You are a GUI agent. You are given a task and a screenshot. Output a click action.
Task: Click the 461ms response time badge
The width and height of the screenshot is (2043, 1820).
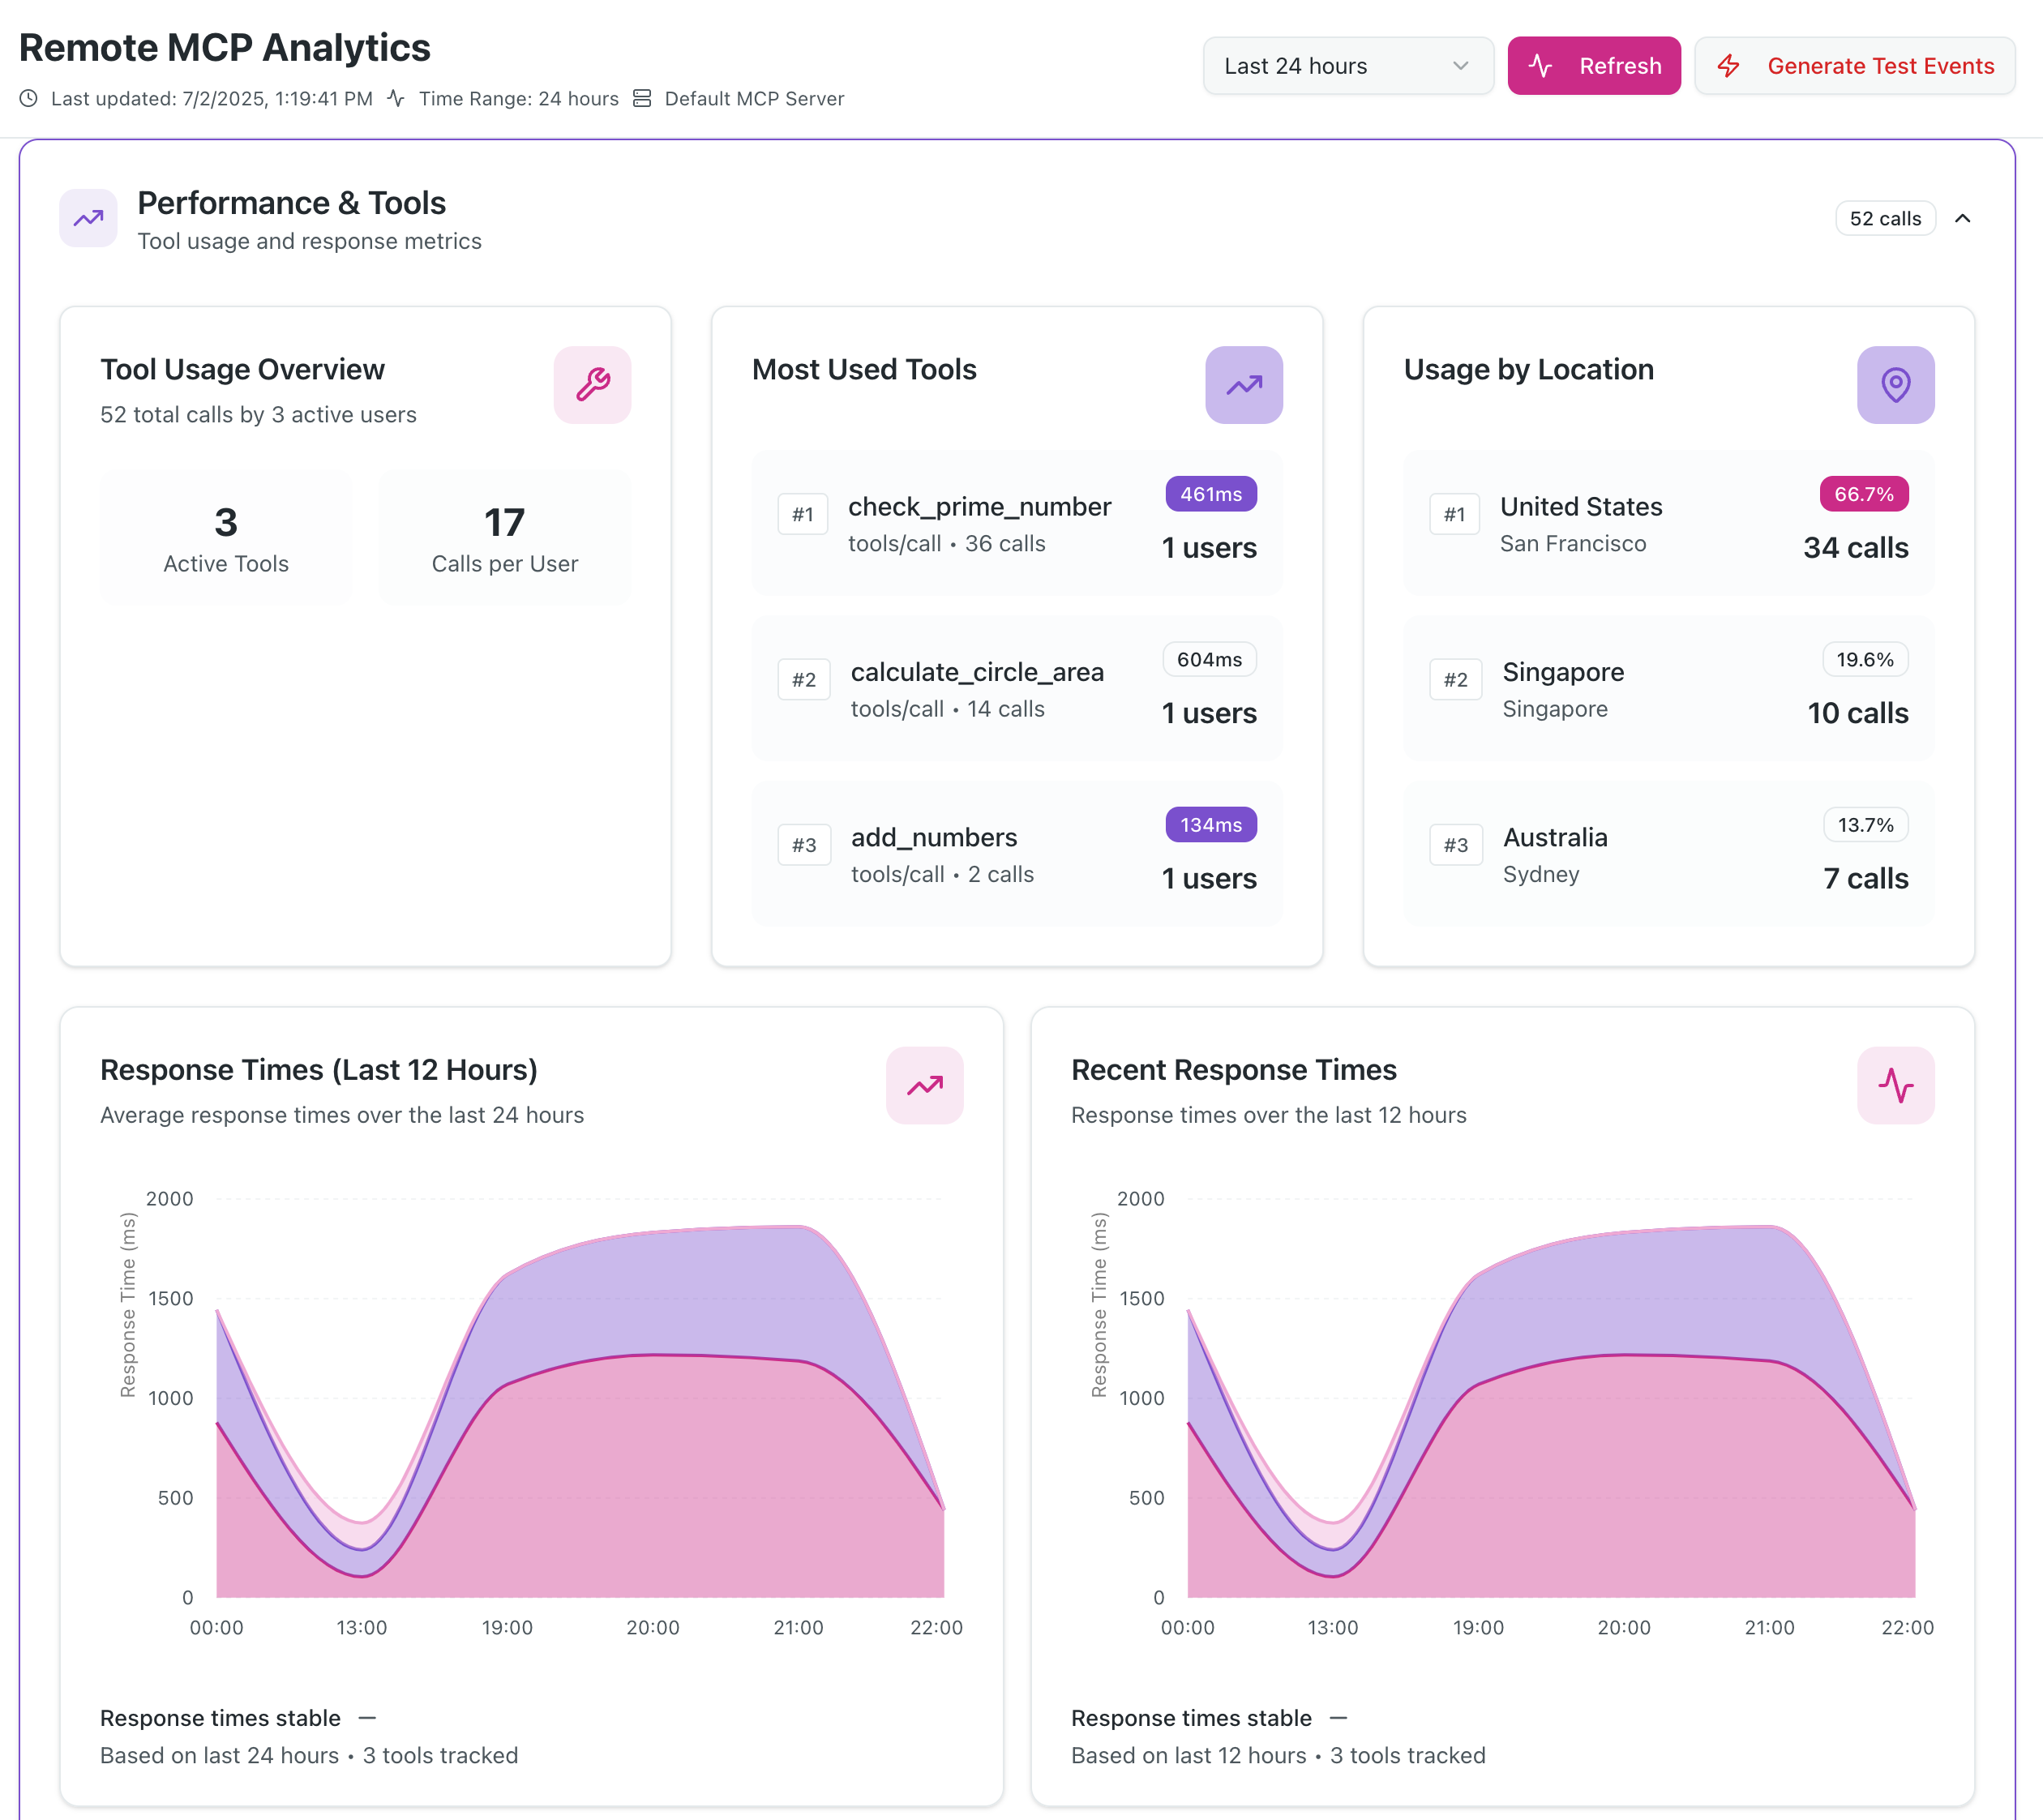click(x=1211, y=494)
